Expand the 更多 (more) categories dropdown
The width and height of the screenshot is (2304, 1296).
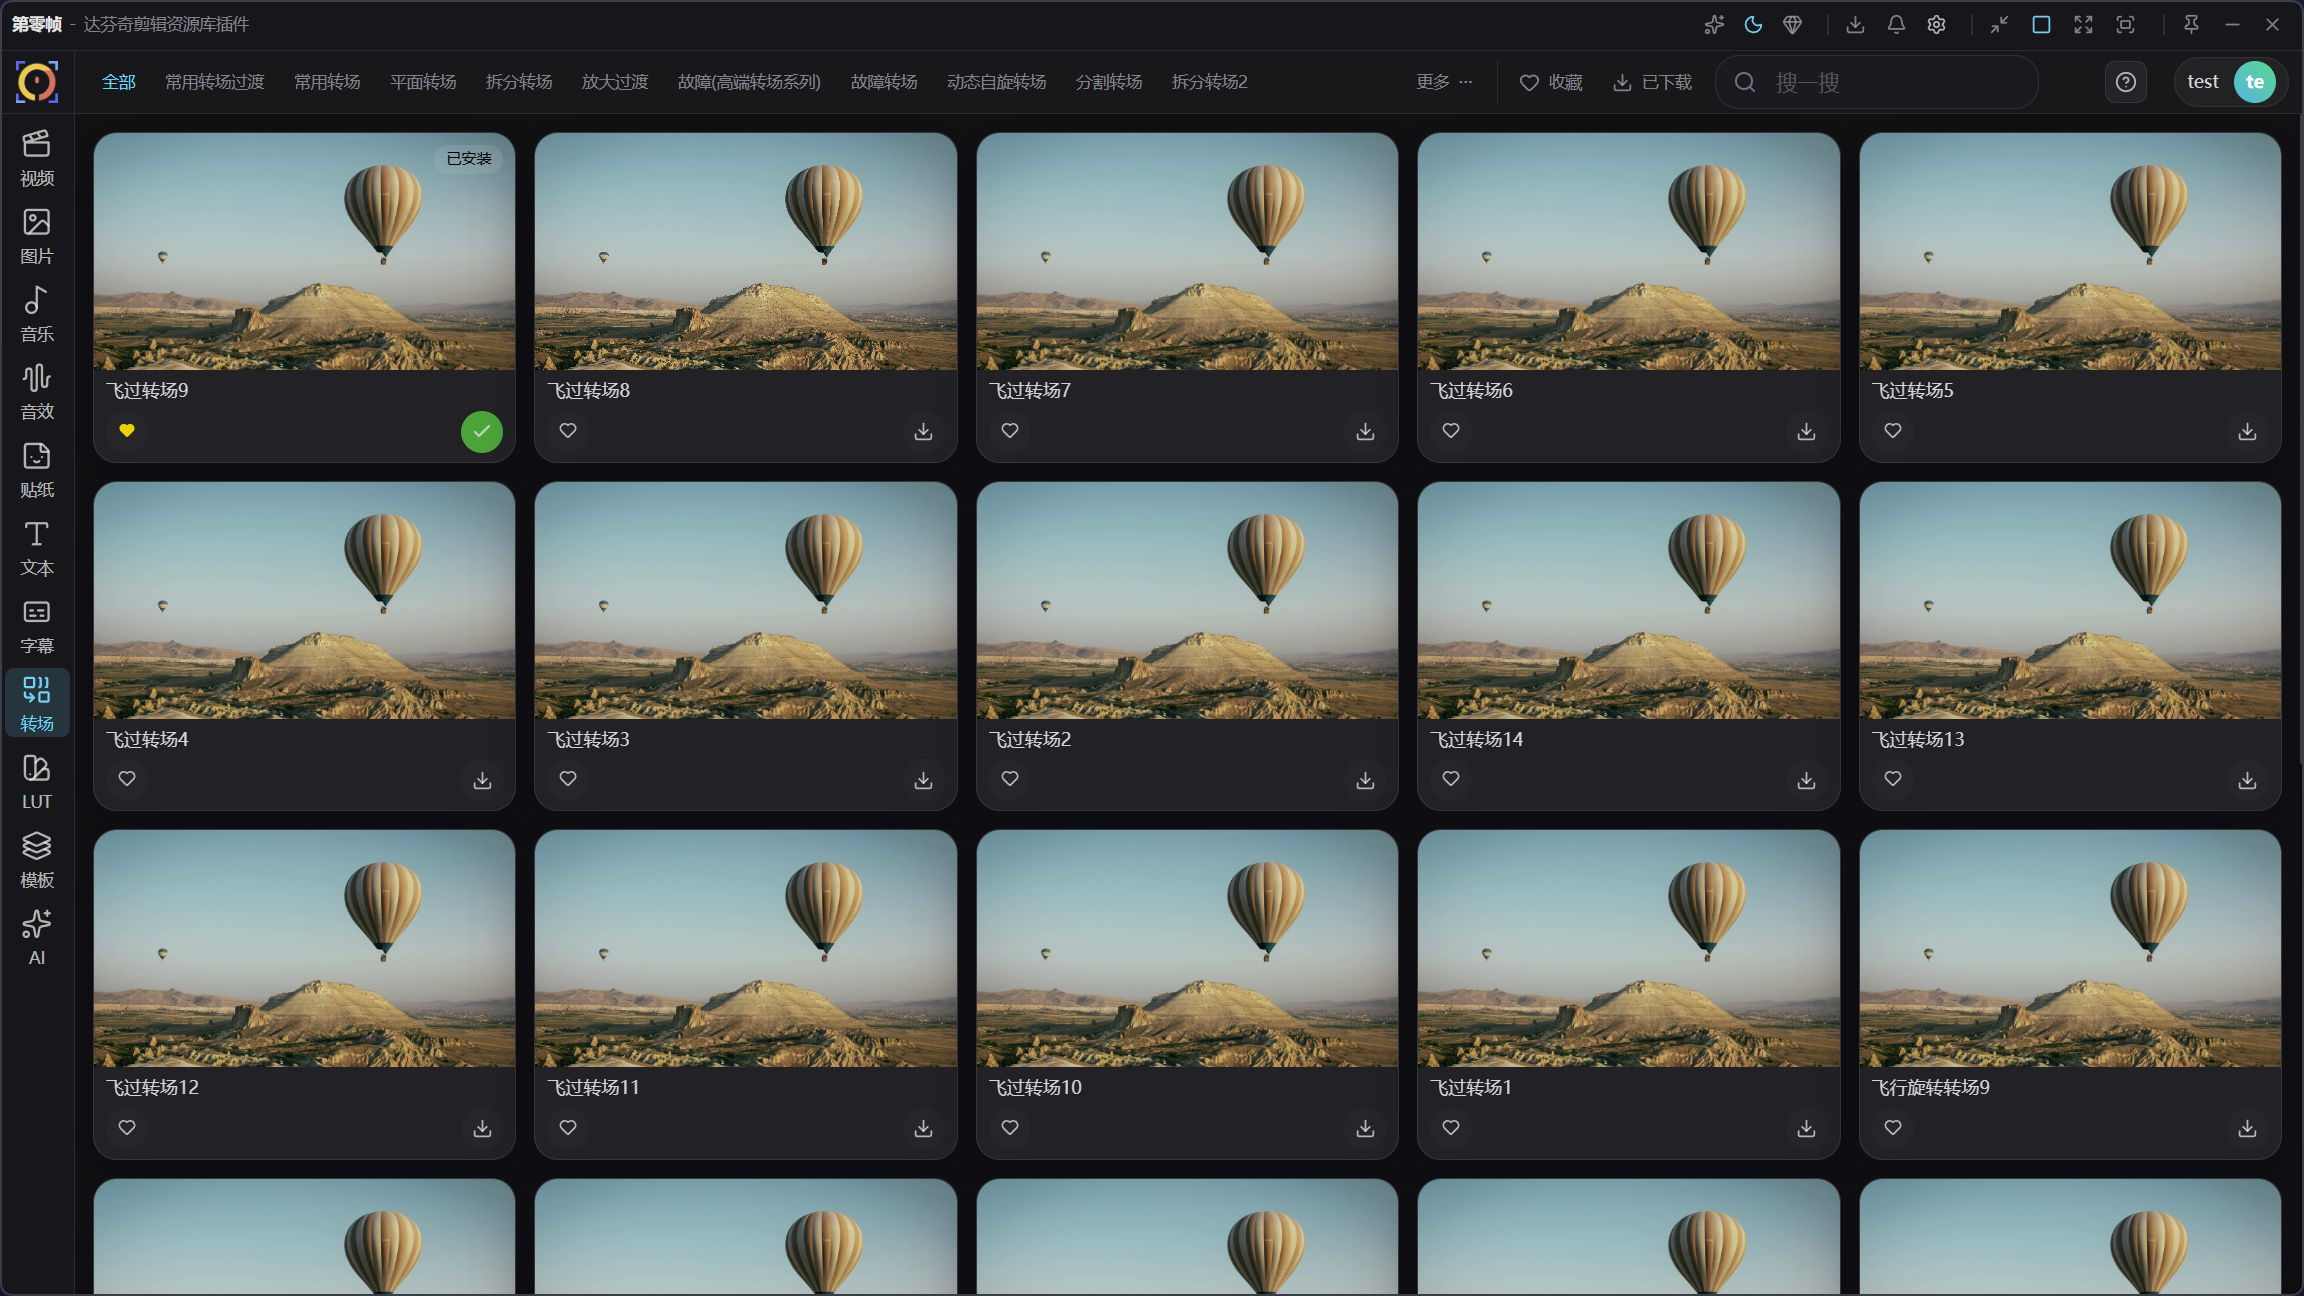[1444, 82]
